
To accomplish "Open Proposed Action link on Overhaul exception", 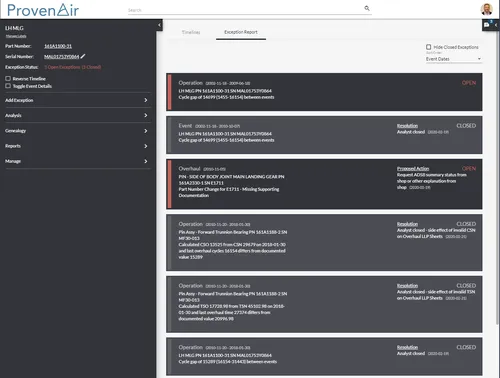I will pyautogui.click(x=413, y=169).
